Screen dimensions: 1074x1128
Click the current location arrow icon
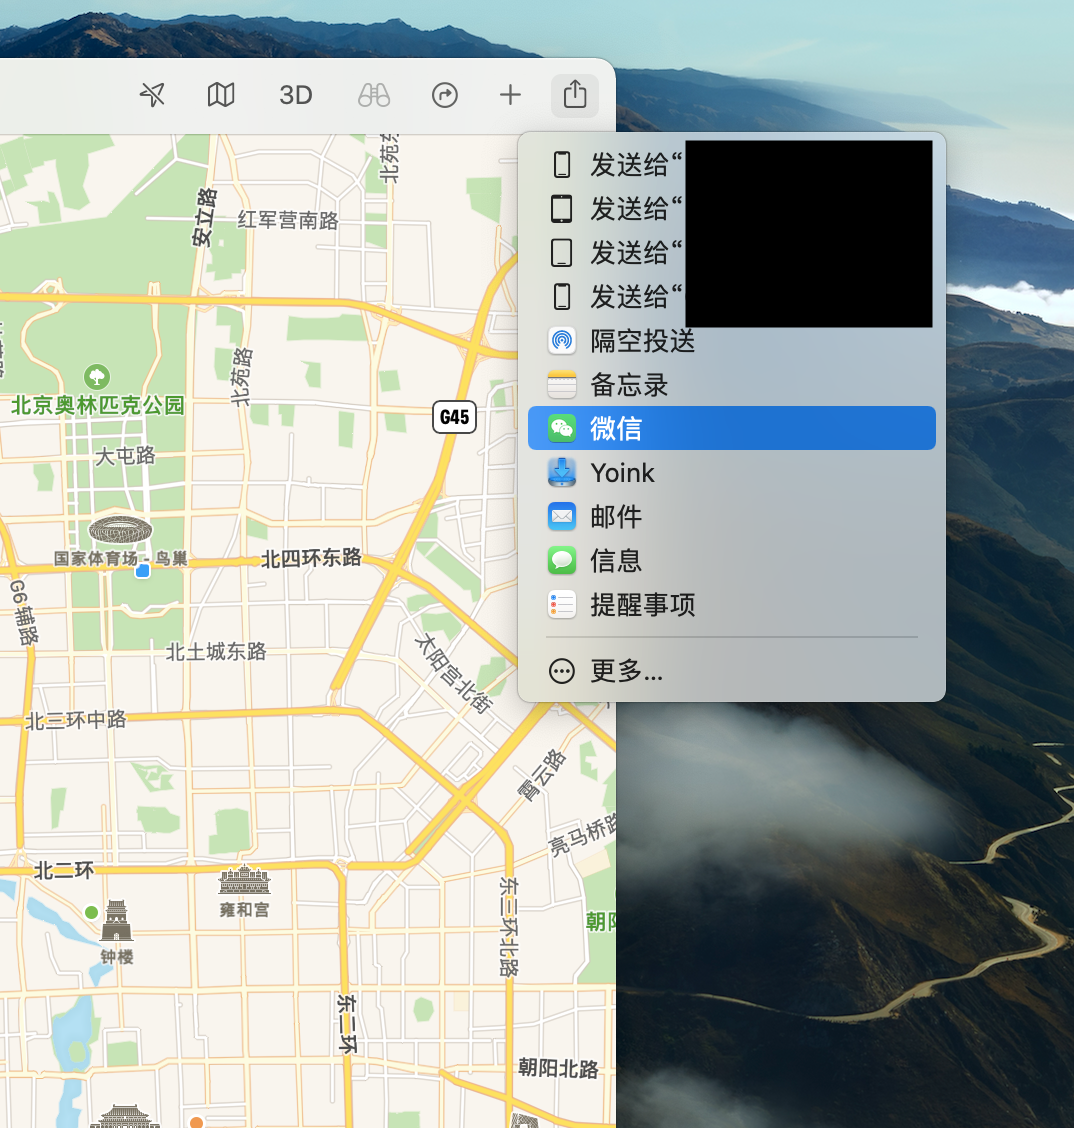152,95
